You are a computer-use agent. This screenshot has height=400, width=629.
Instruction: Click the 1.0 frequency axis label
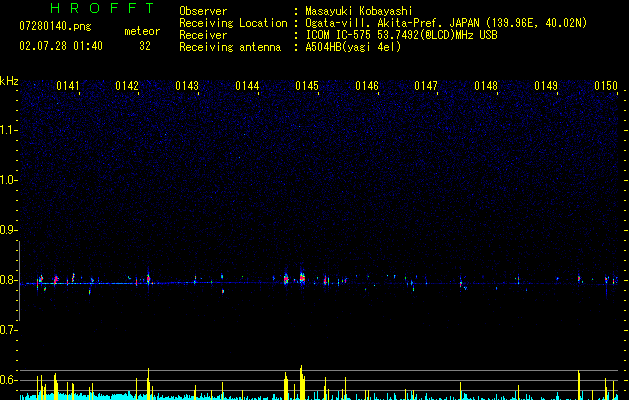click(8, 180)
